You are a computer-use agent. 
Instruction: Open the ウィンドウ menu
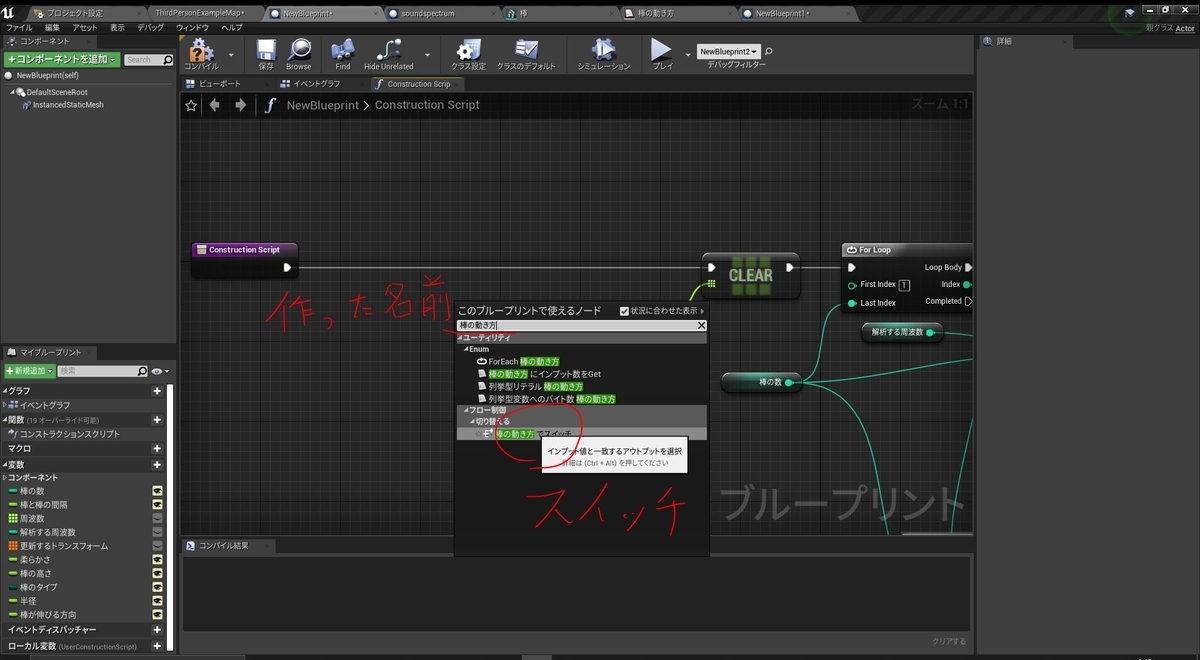point(192,27)
